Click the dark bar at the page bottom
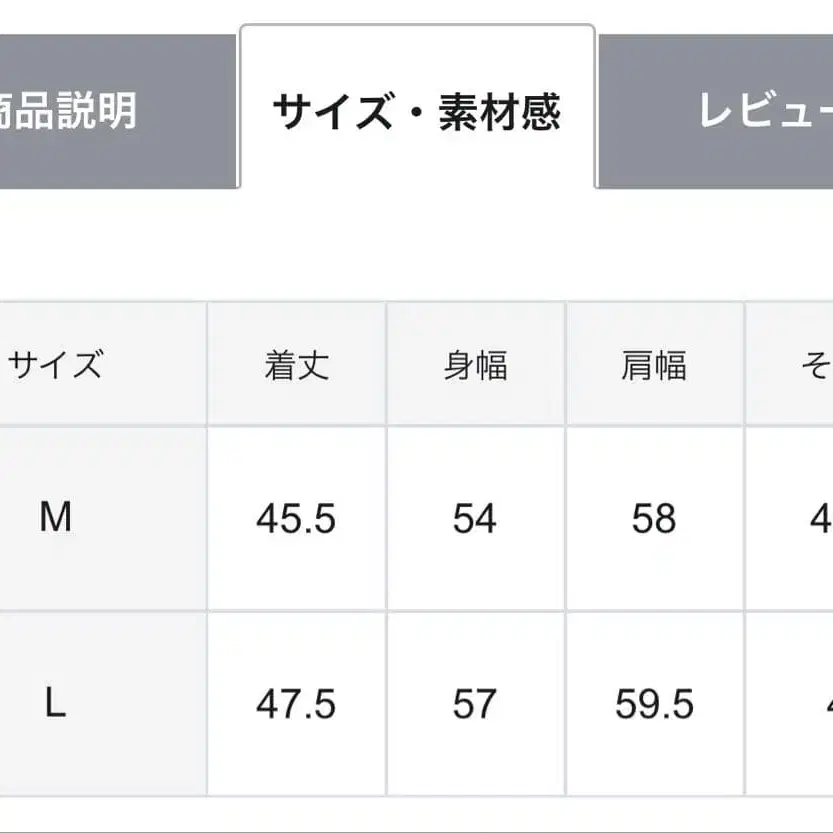This screenshot has height=833, width=833. tap(416, 828)
